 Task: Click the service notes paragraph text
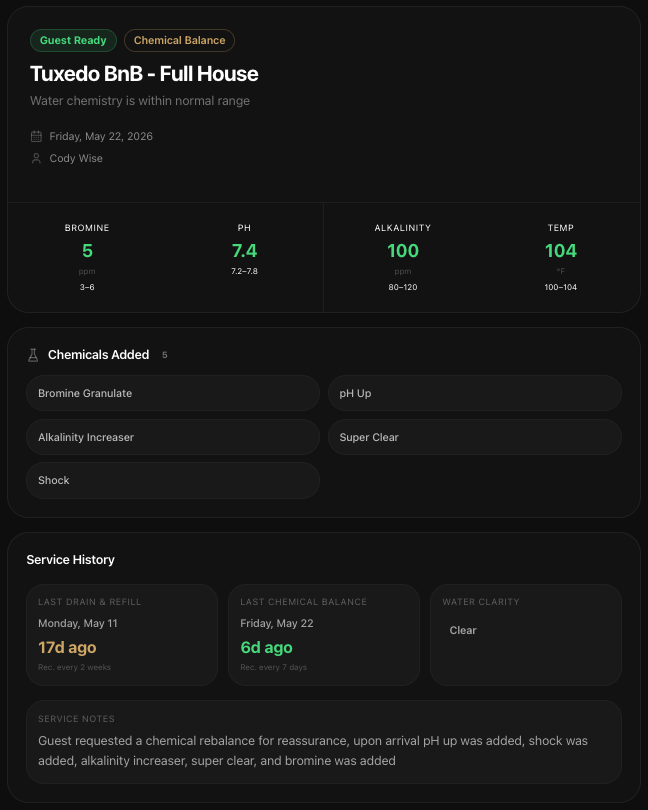pos(313,751)
